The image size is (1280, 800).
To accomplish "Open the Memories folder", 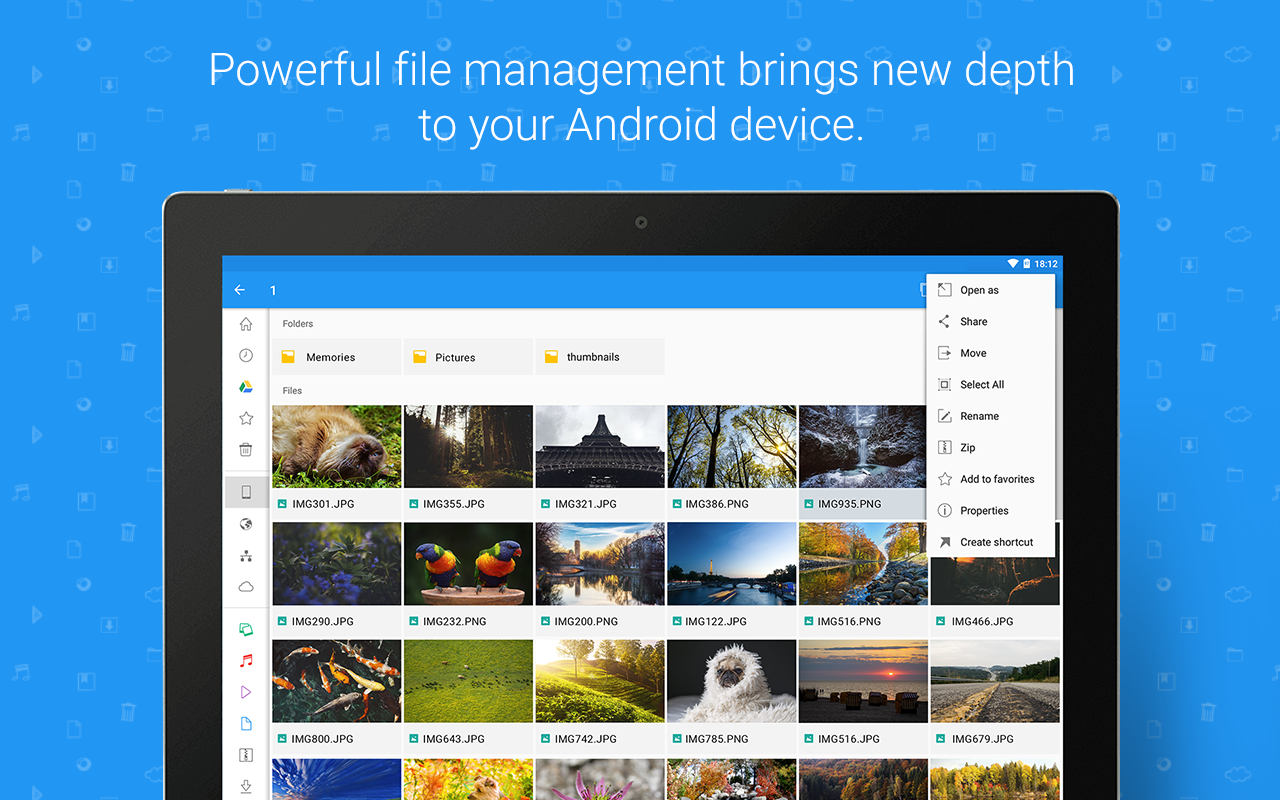I will coord(336,356).
